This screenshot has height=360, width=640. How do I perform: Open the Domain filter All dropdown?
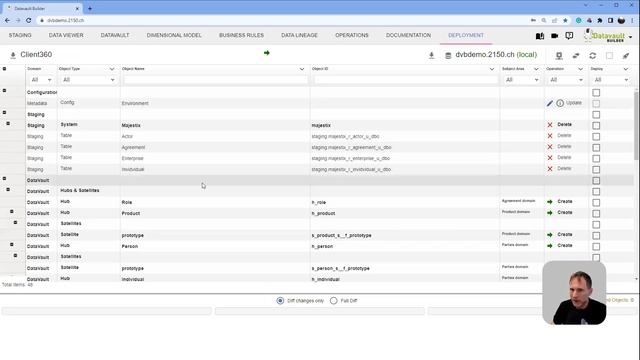tap(41, 80)
